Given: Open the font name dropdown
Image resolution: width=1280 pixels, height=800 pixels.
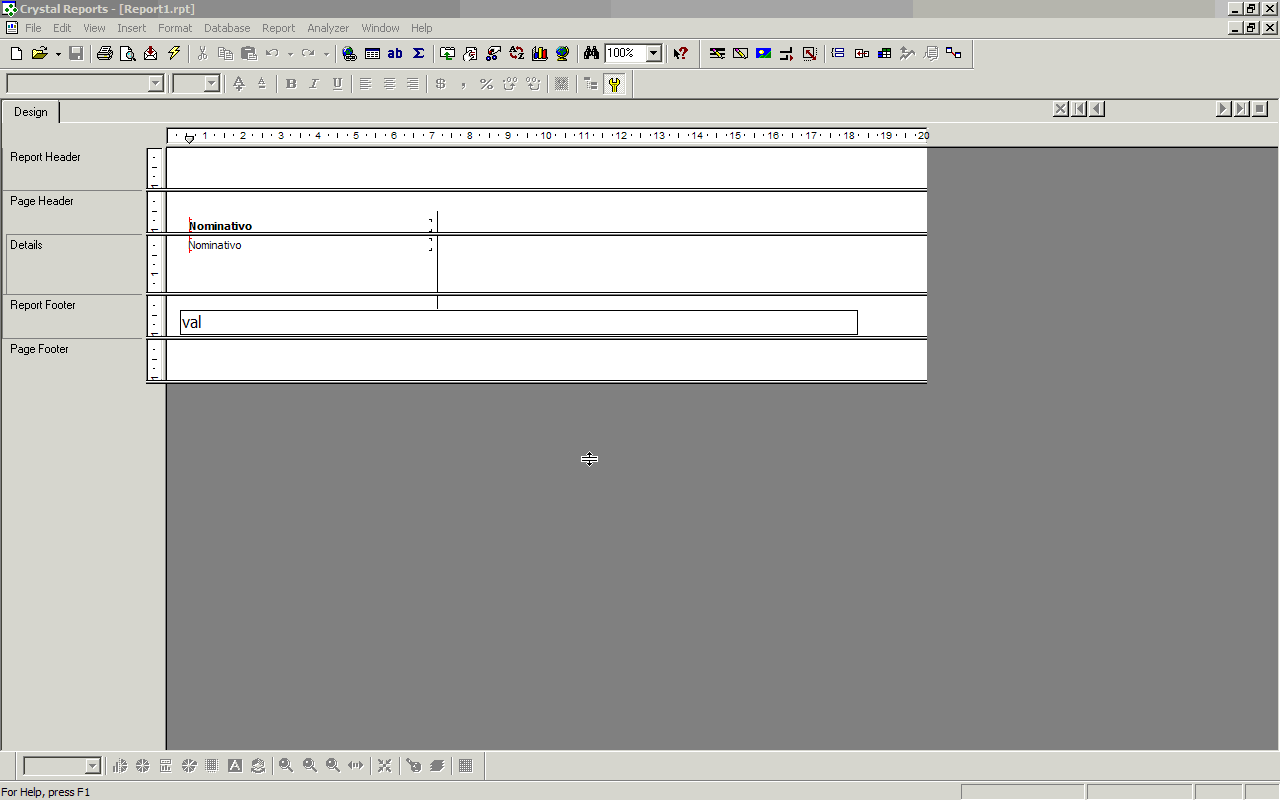Looking at the screenshot, I should 155,84.
